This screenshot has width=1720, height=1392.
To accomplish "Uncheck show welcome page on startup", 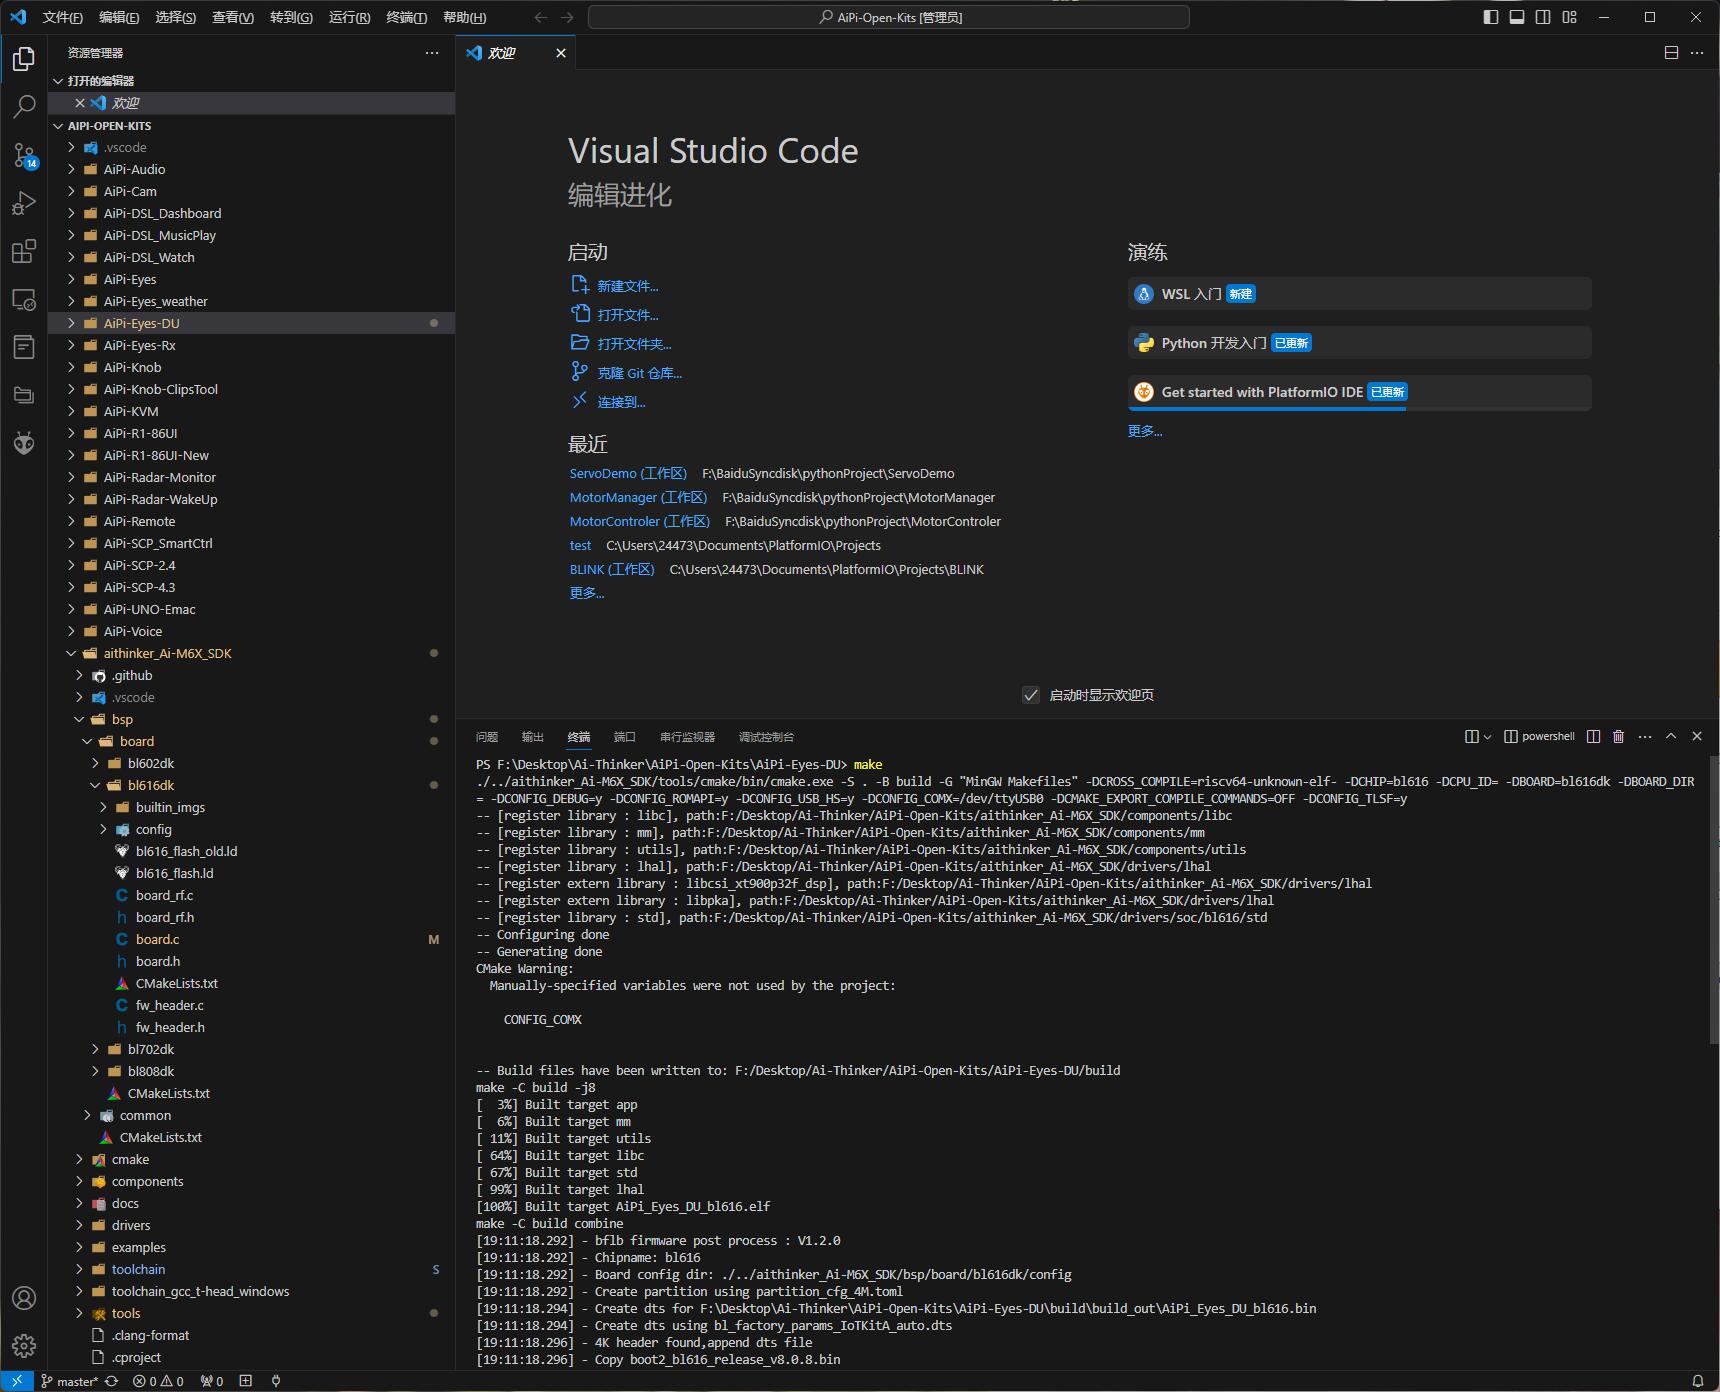I will (1031, 695).
